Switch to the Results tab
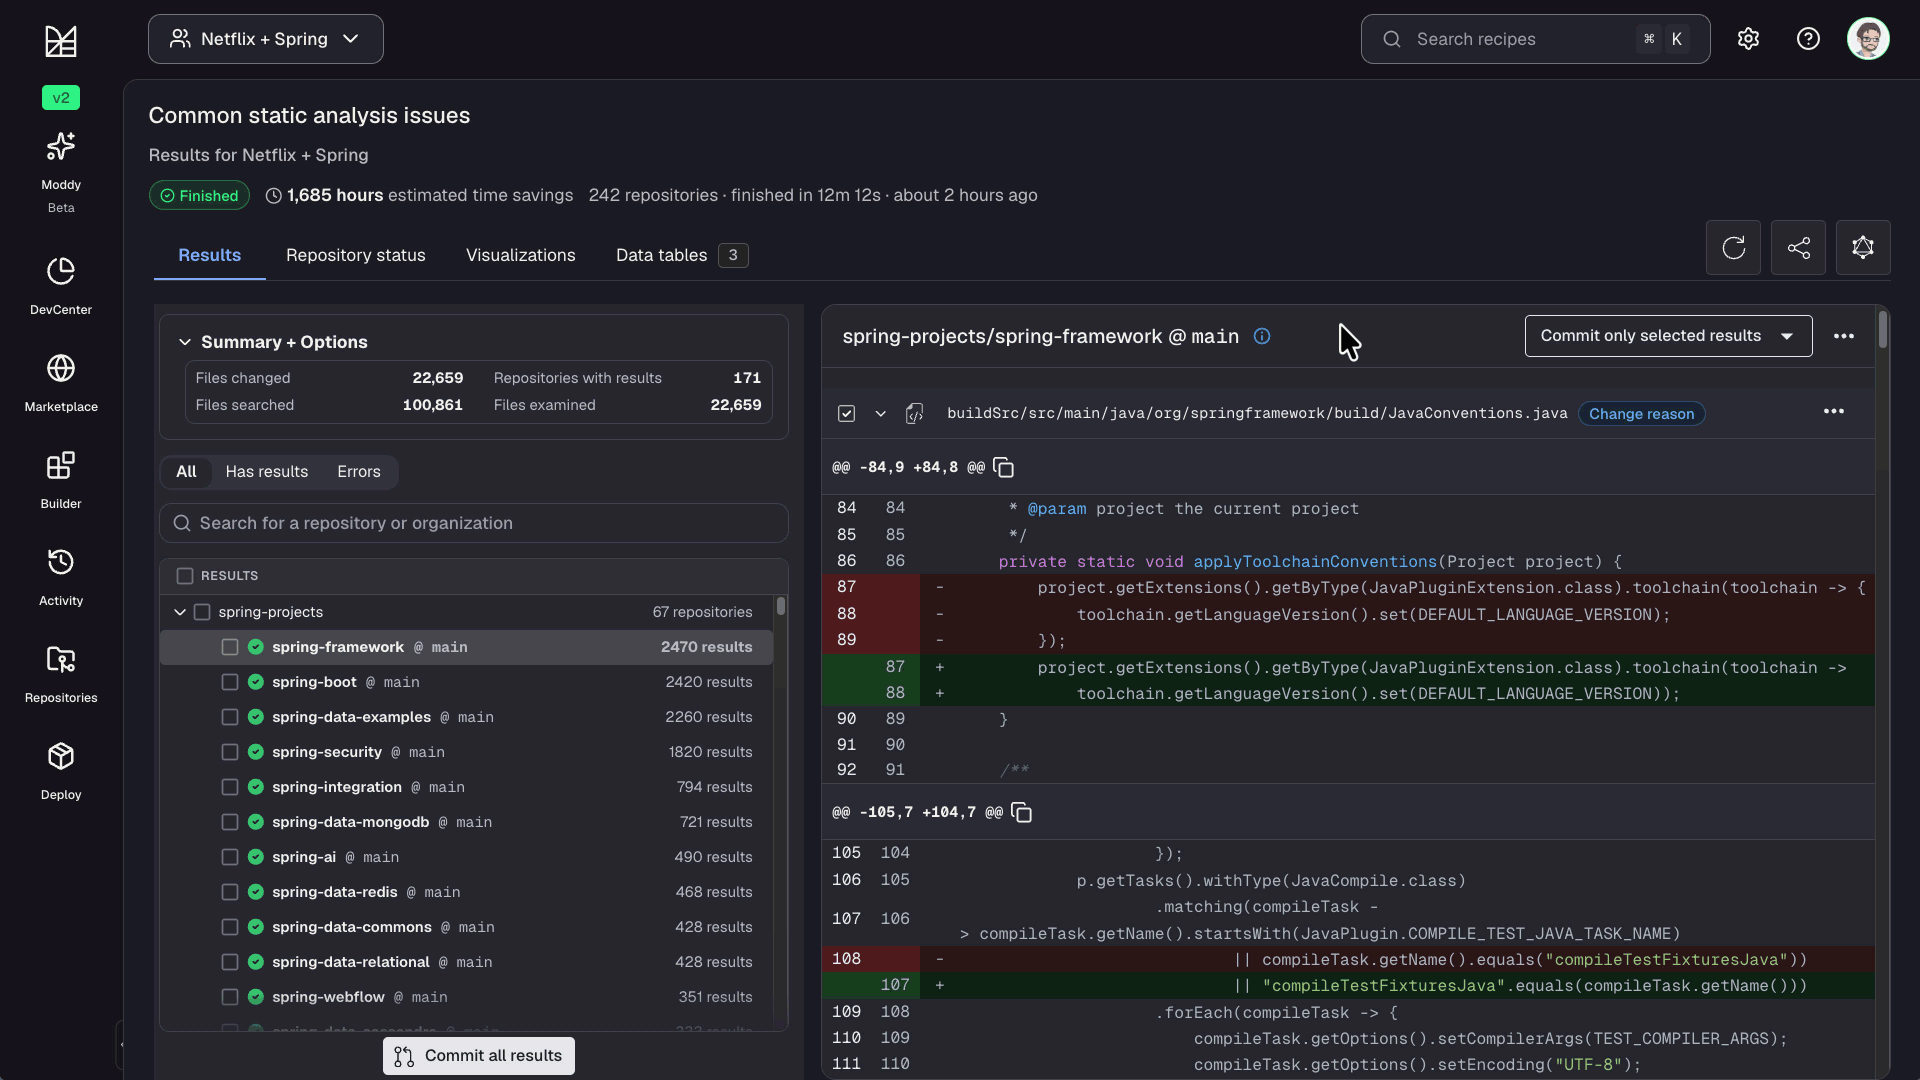The image size is (1920, 1080). click(x=210, y=255)
